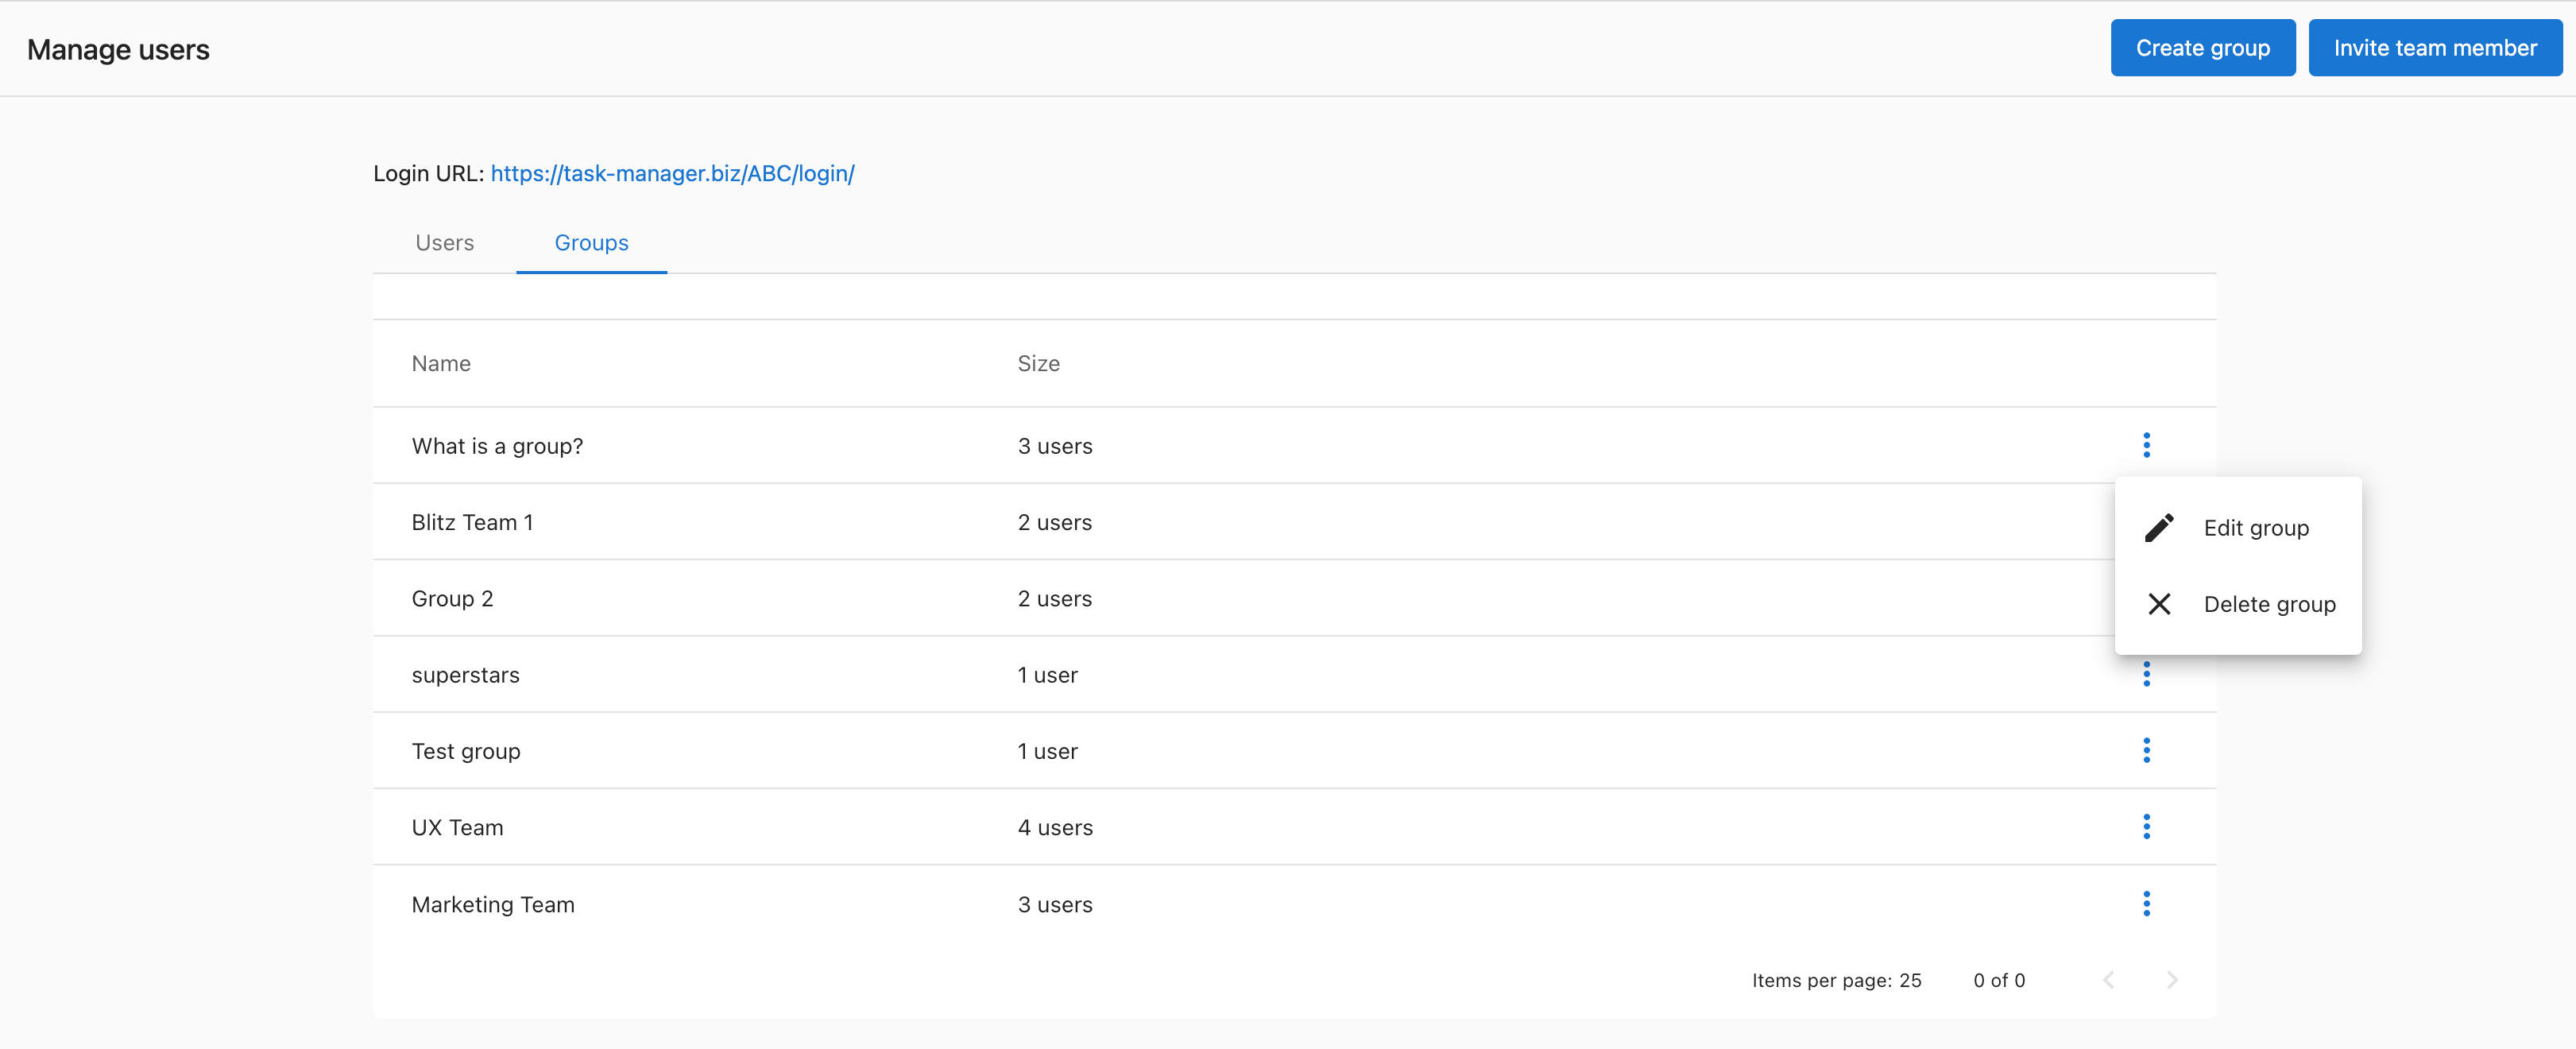
Task: Click the 3 users size of What is a group?
Action: click(1055, 446)
